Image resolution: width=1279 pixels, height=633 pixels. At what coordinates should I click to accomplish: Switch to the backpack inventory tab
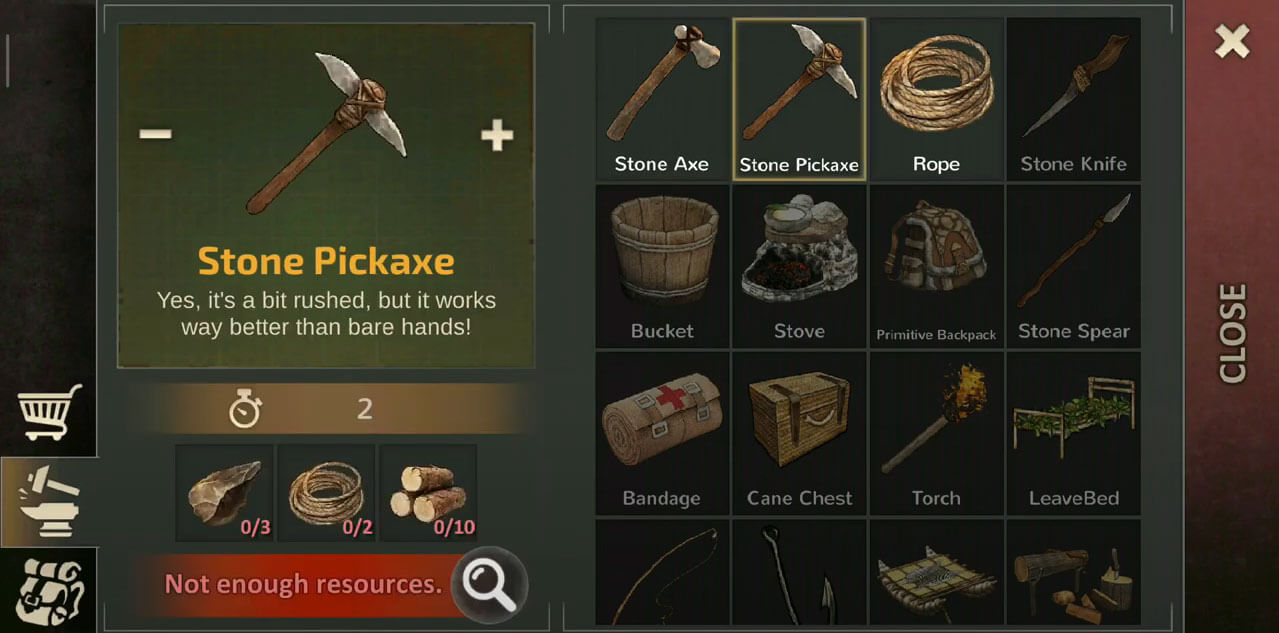click(x=49, y=590)
